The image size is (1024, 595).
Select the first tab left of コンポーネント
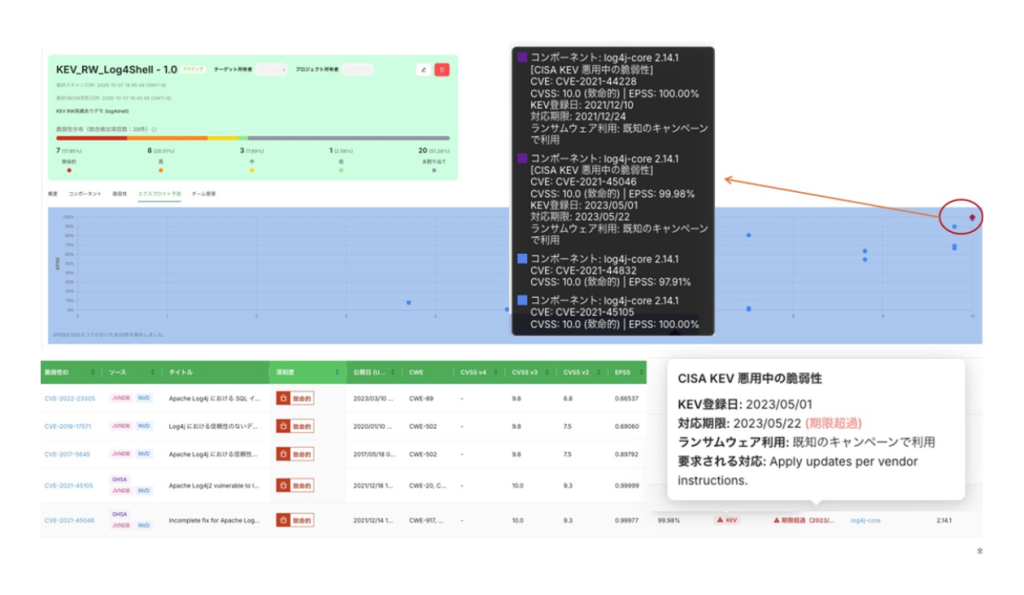click(53, 194)
